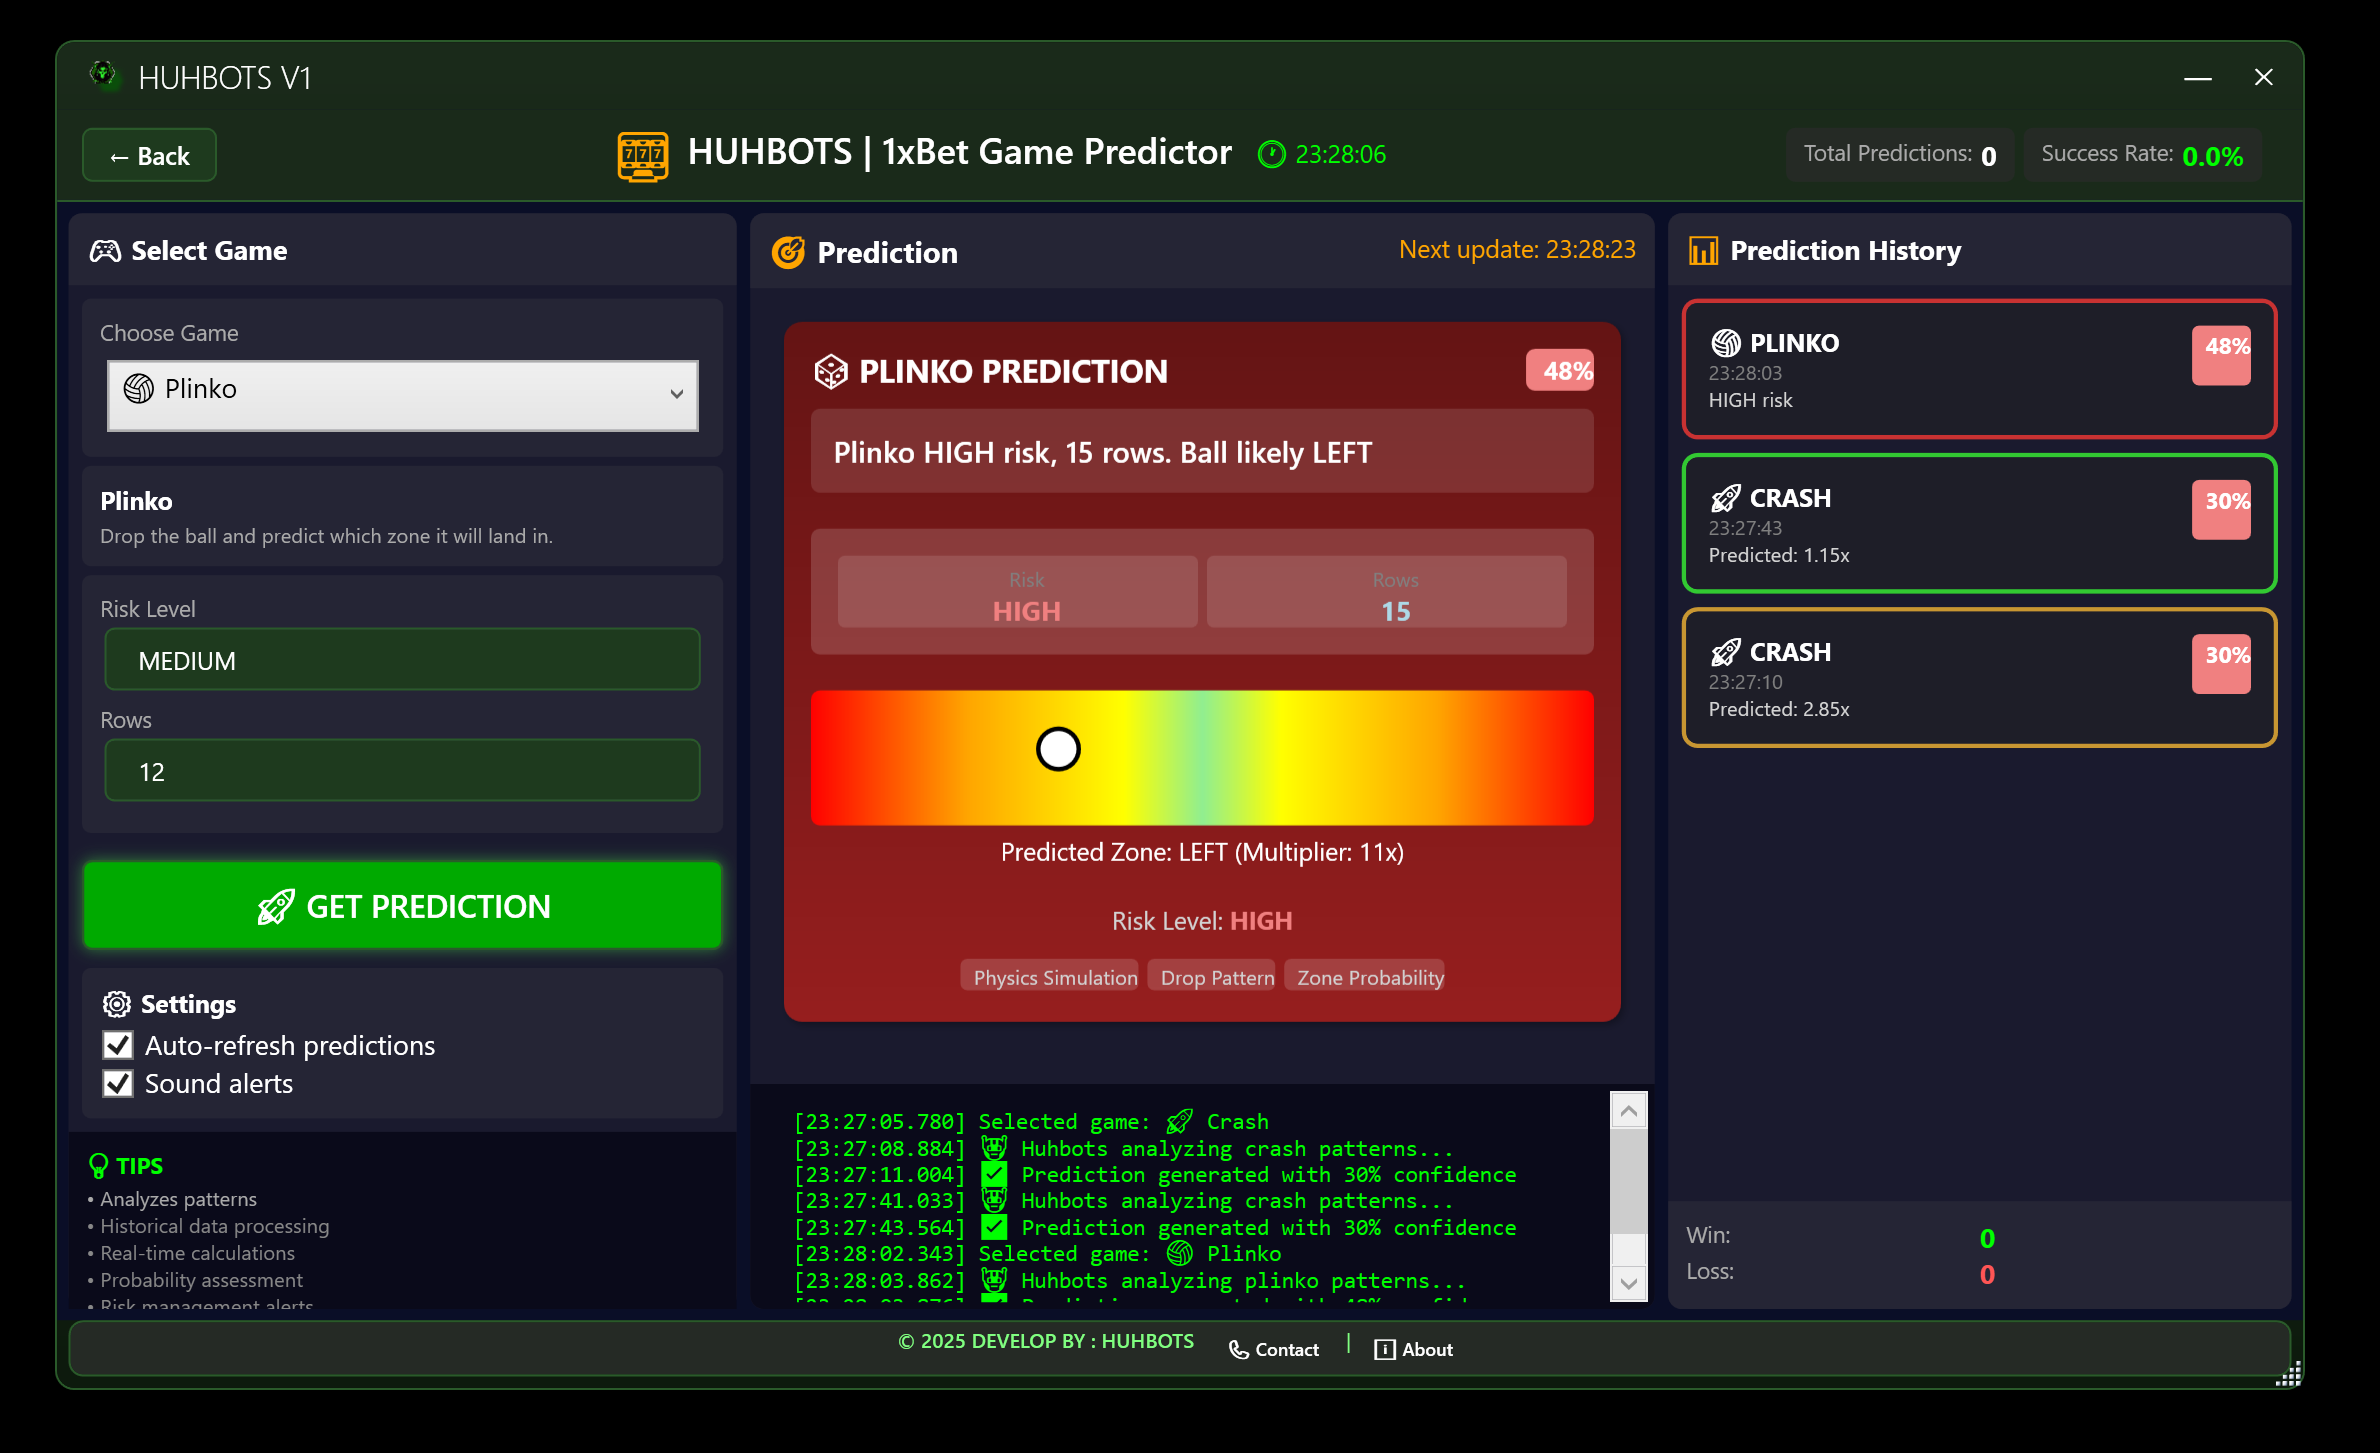Click the Total Predictions counter
The image size is (2380, 1453).
point(1900,155)
